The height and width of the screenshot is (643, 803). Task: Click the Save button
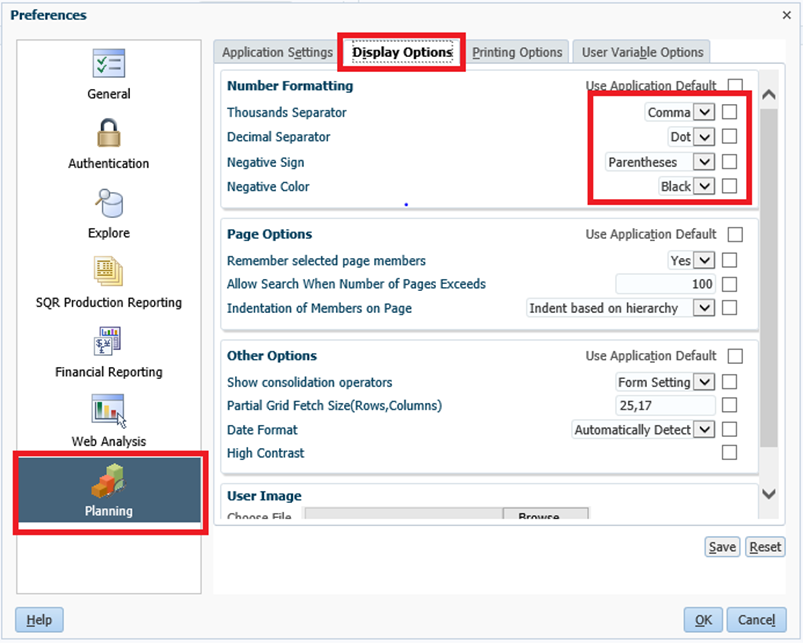(722, 547)
